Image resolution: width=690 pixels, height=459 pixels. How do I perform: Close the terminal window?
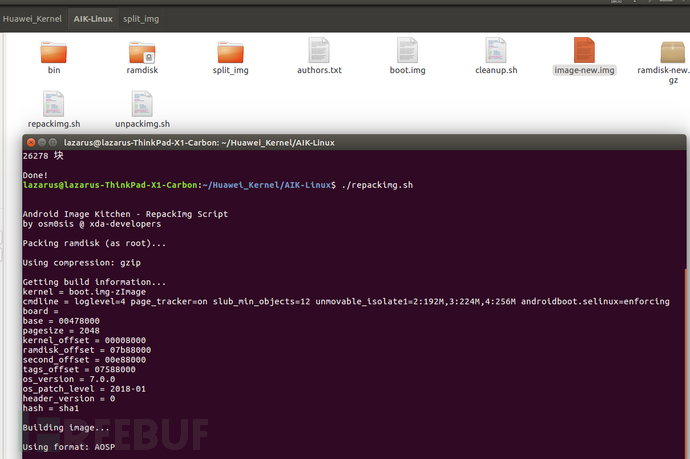31,143
